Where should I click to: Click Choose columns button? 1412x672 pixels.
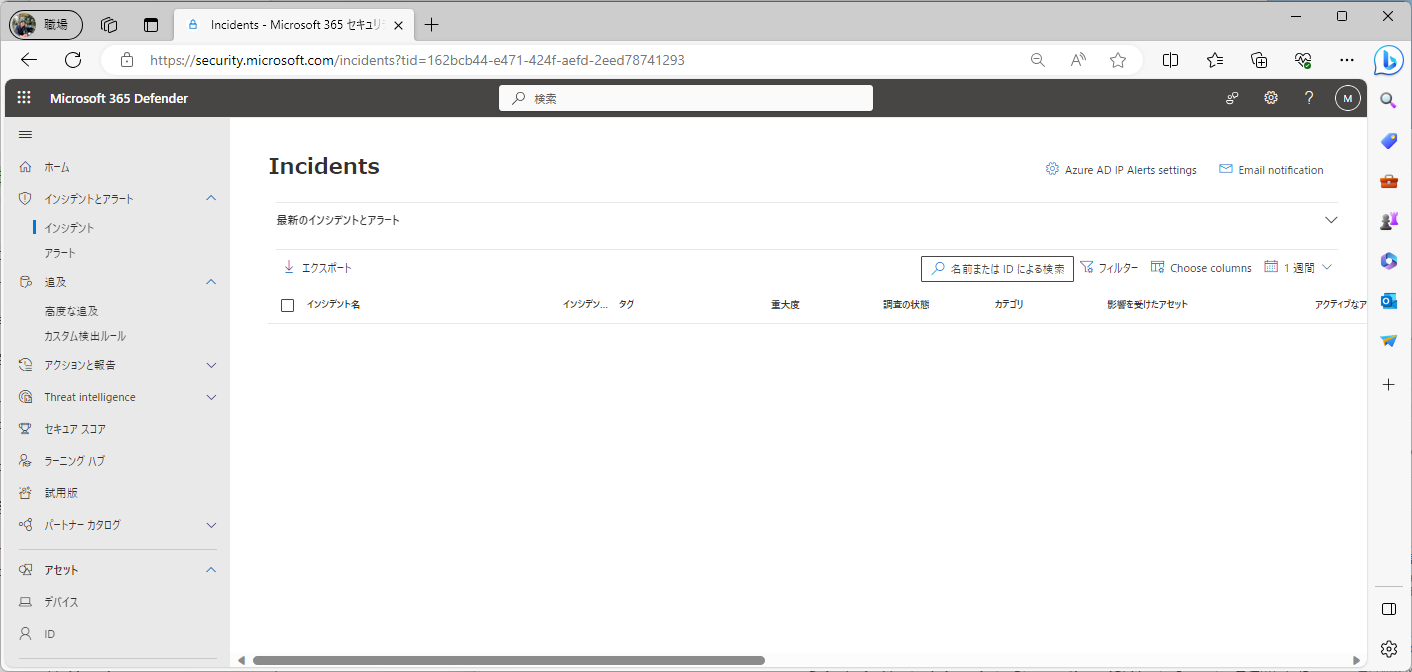[1201, 268]
